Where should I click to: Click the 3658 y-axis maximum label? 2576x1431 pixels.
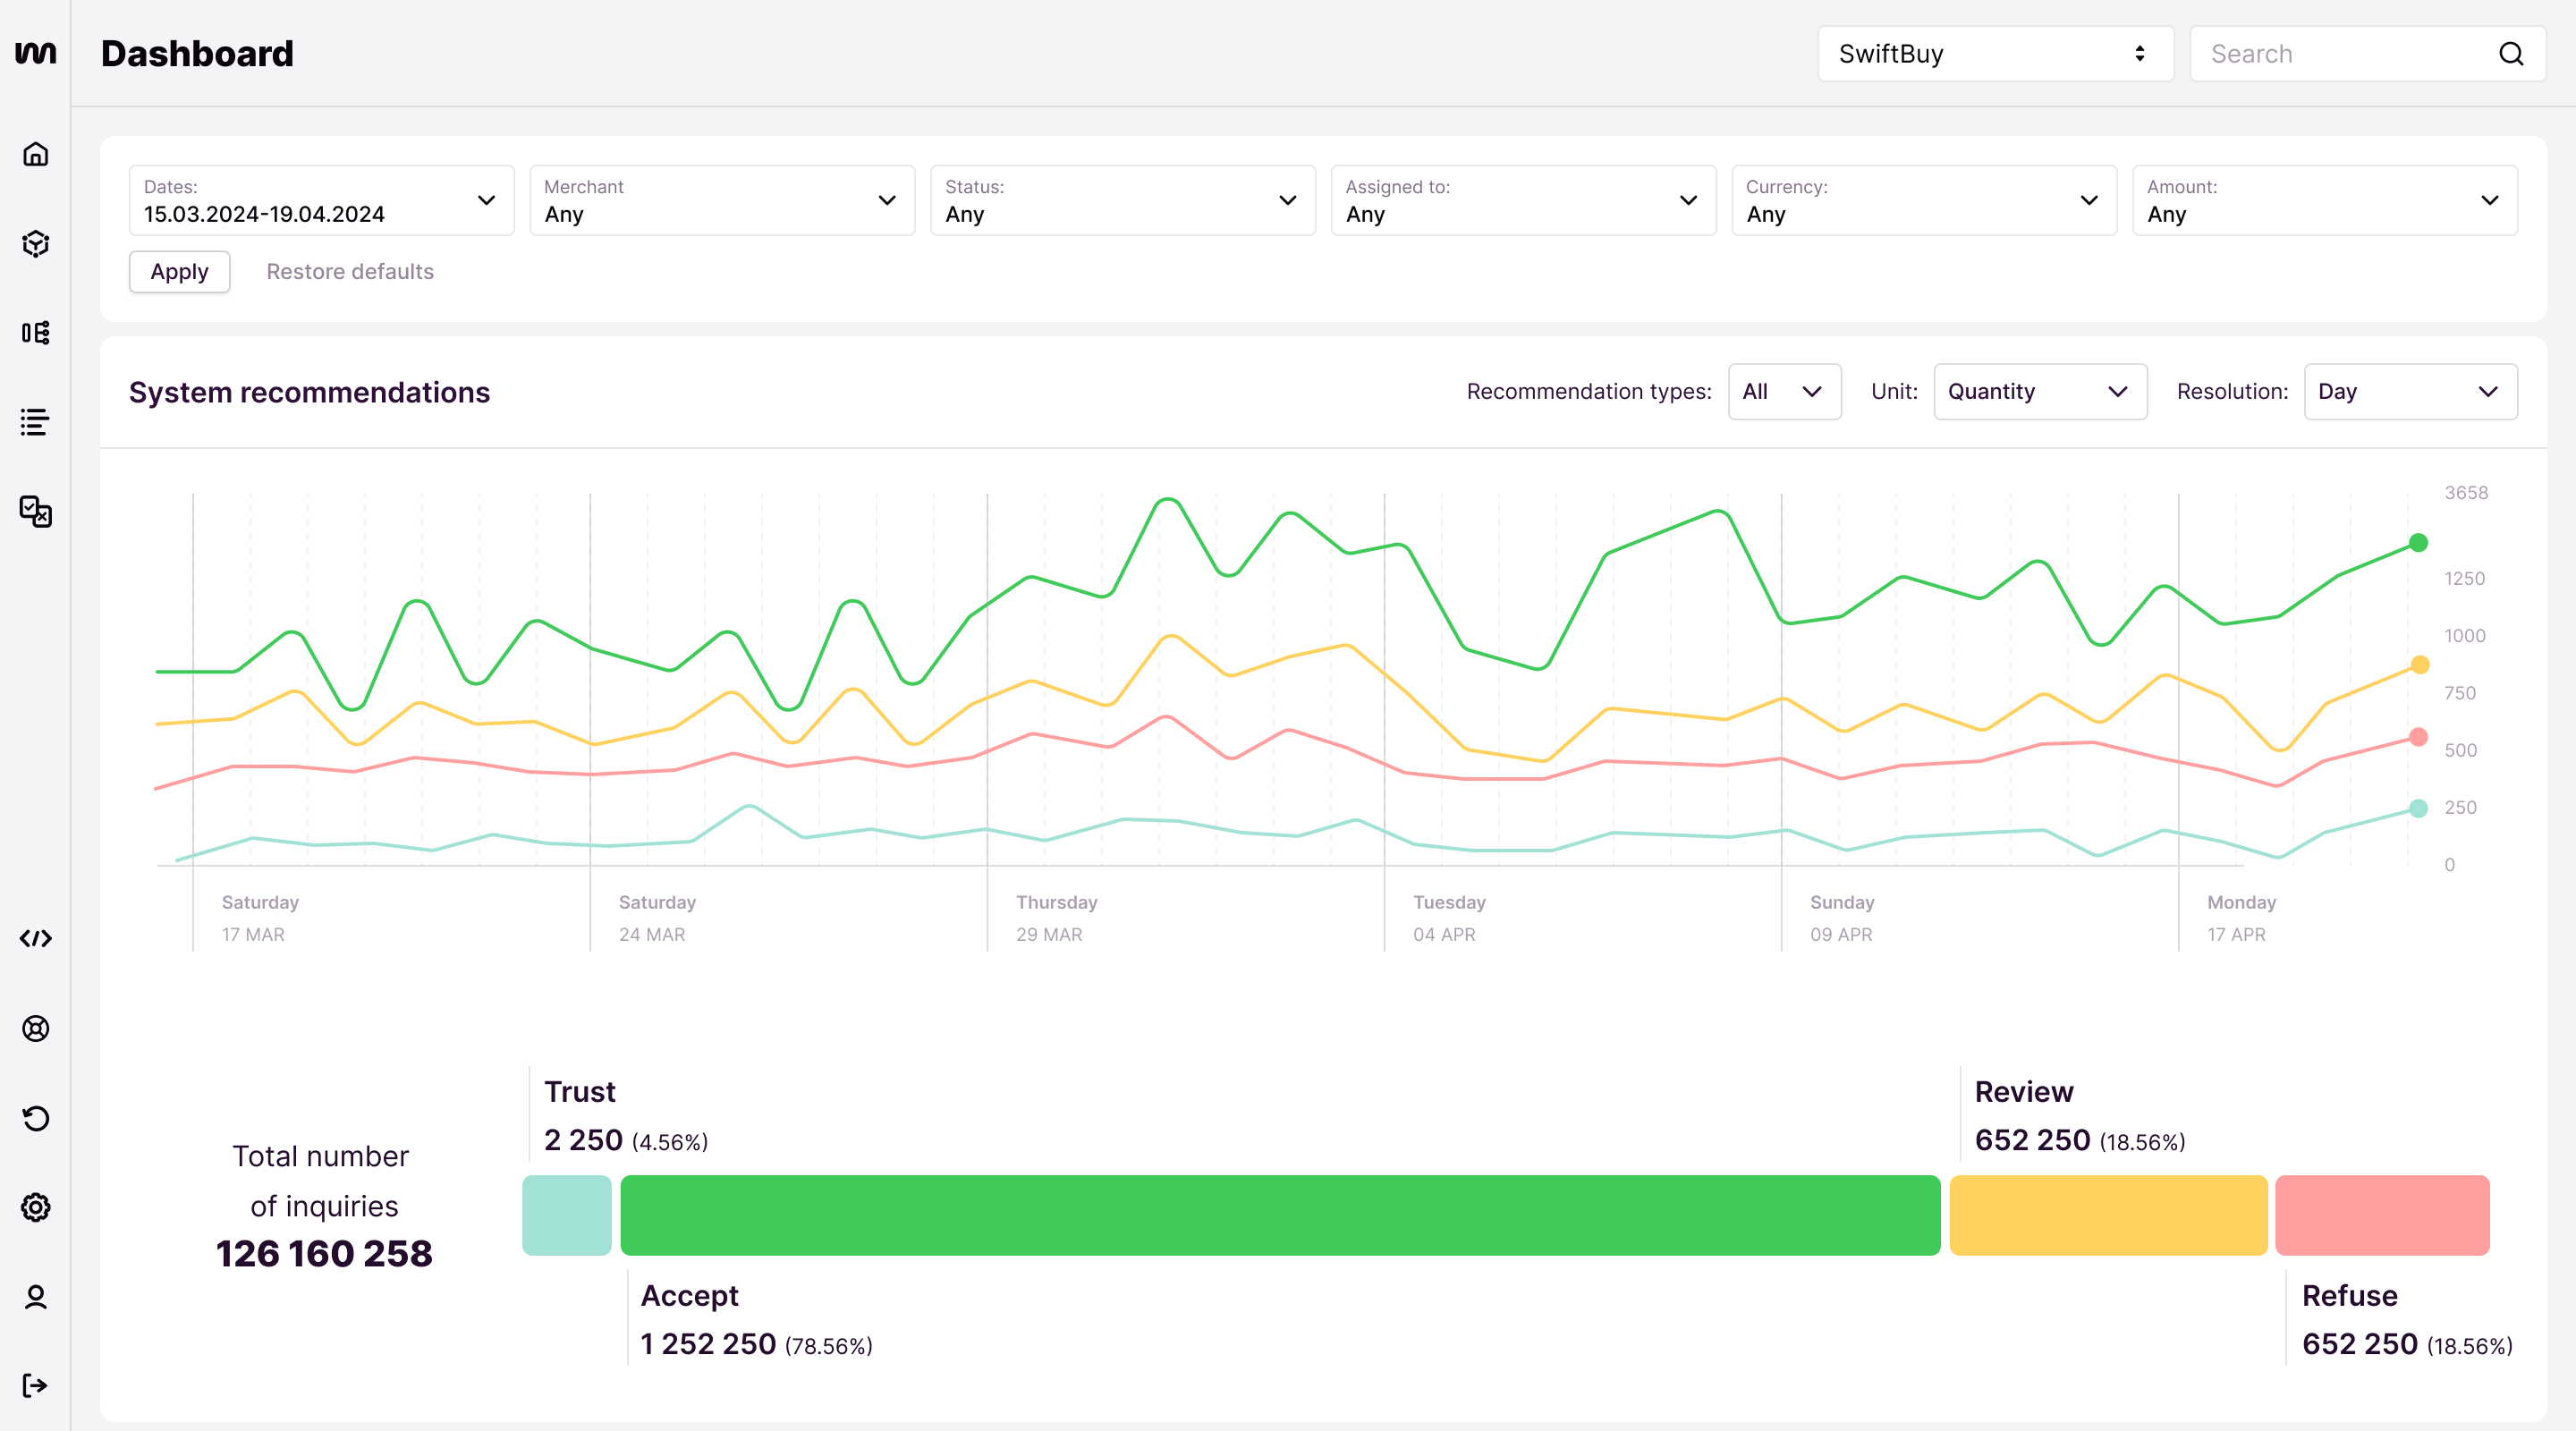pos(2466,493)
